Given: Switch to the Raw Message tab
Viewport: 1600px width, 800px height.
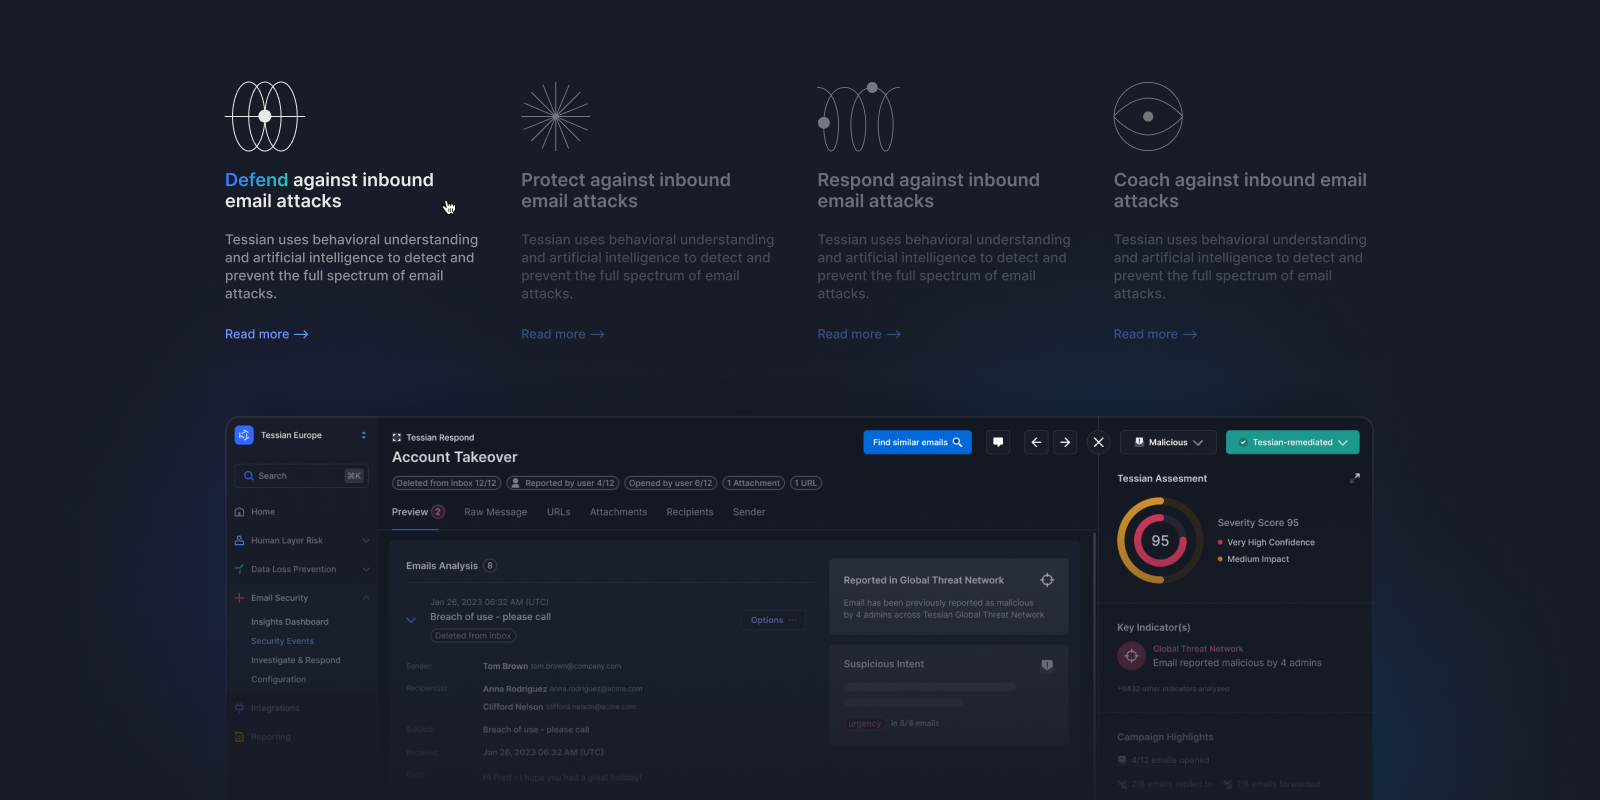Looking at the screenshot, I should [495, 512].
